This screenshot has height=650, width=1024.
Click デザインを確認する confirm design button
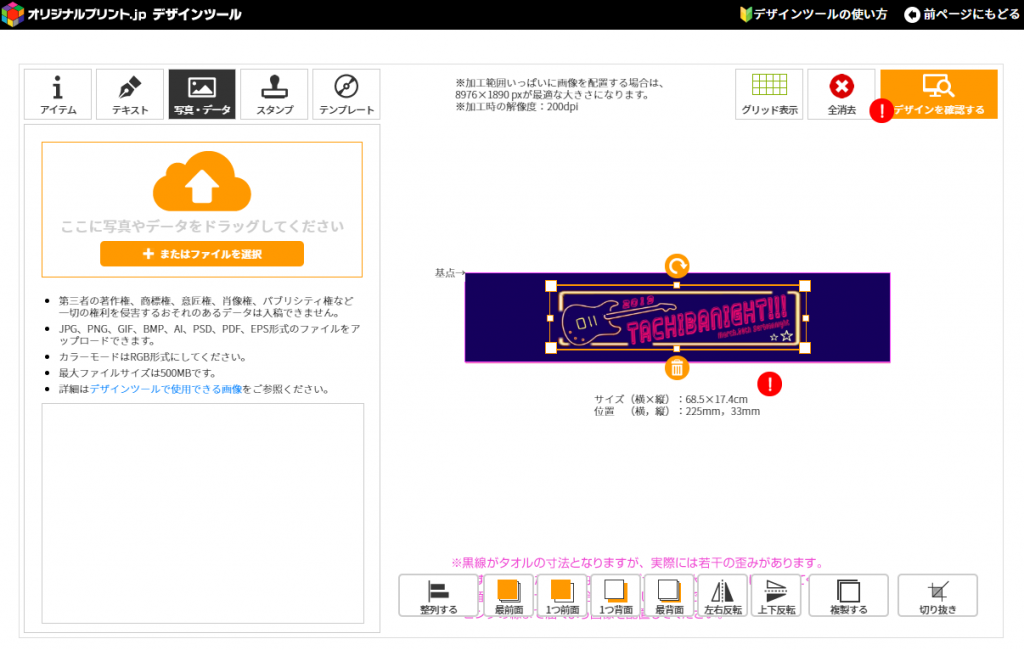coord(938,94)
